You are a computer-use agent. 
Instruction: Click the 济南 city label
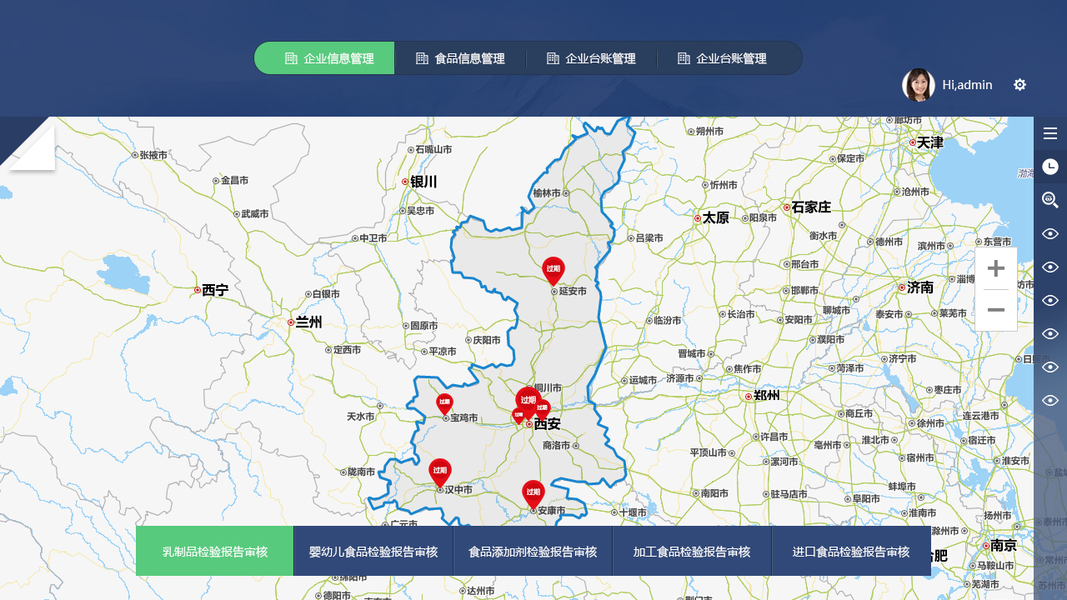920,288
